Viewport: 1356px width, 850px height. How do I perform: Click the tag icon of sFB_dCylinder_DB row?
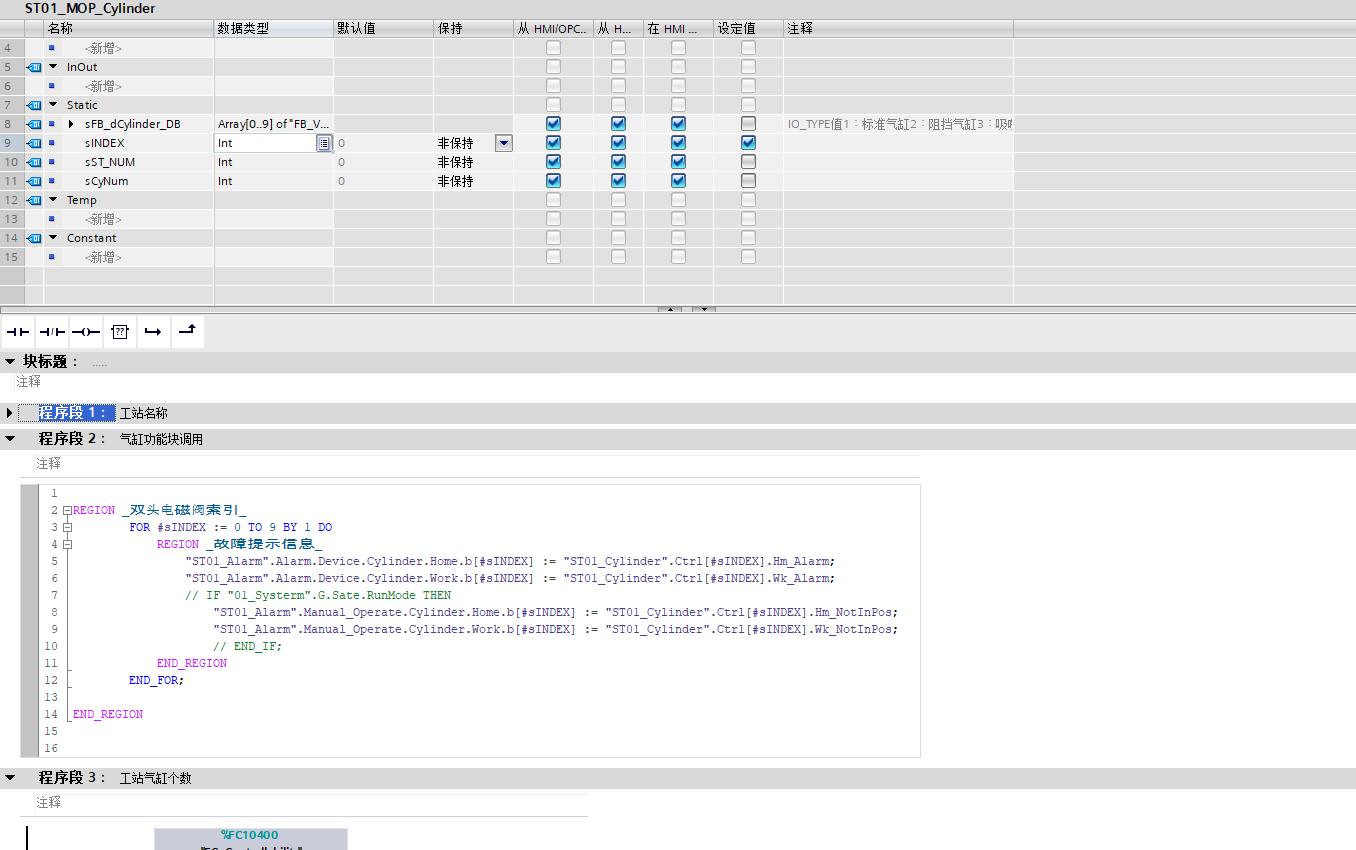[33, 124]
